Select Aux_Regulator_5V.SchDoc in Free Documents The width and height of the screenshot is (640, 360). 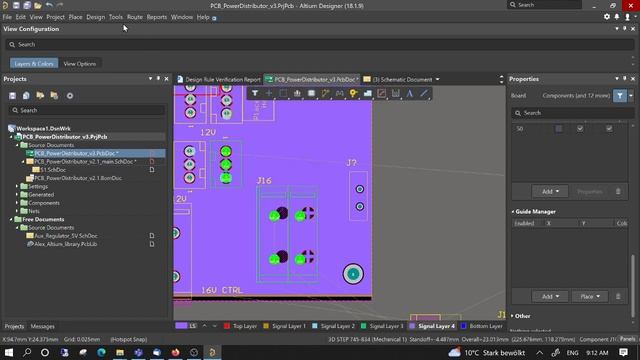click(x=66, y=236)
